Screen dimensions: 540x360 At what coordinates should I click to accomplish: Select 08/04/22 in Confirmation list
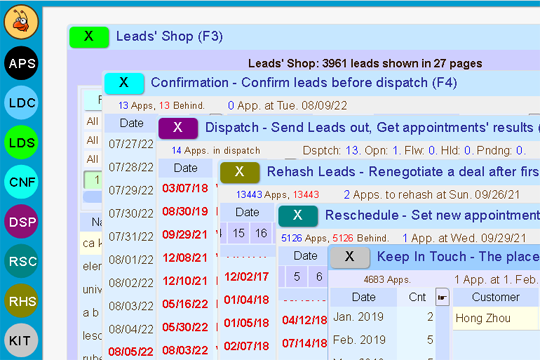point(131,329)
